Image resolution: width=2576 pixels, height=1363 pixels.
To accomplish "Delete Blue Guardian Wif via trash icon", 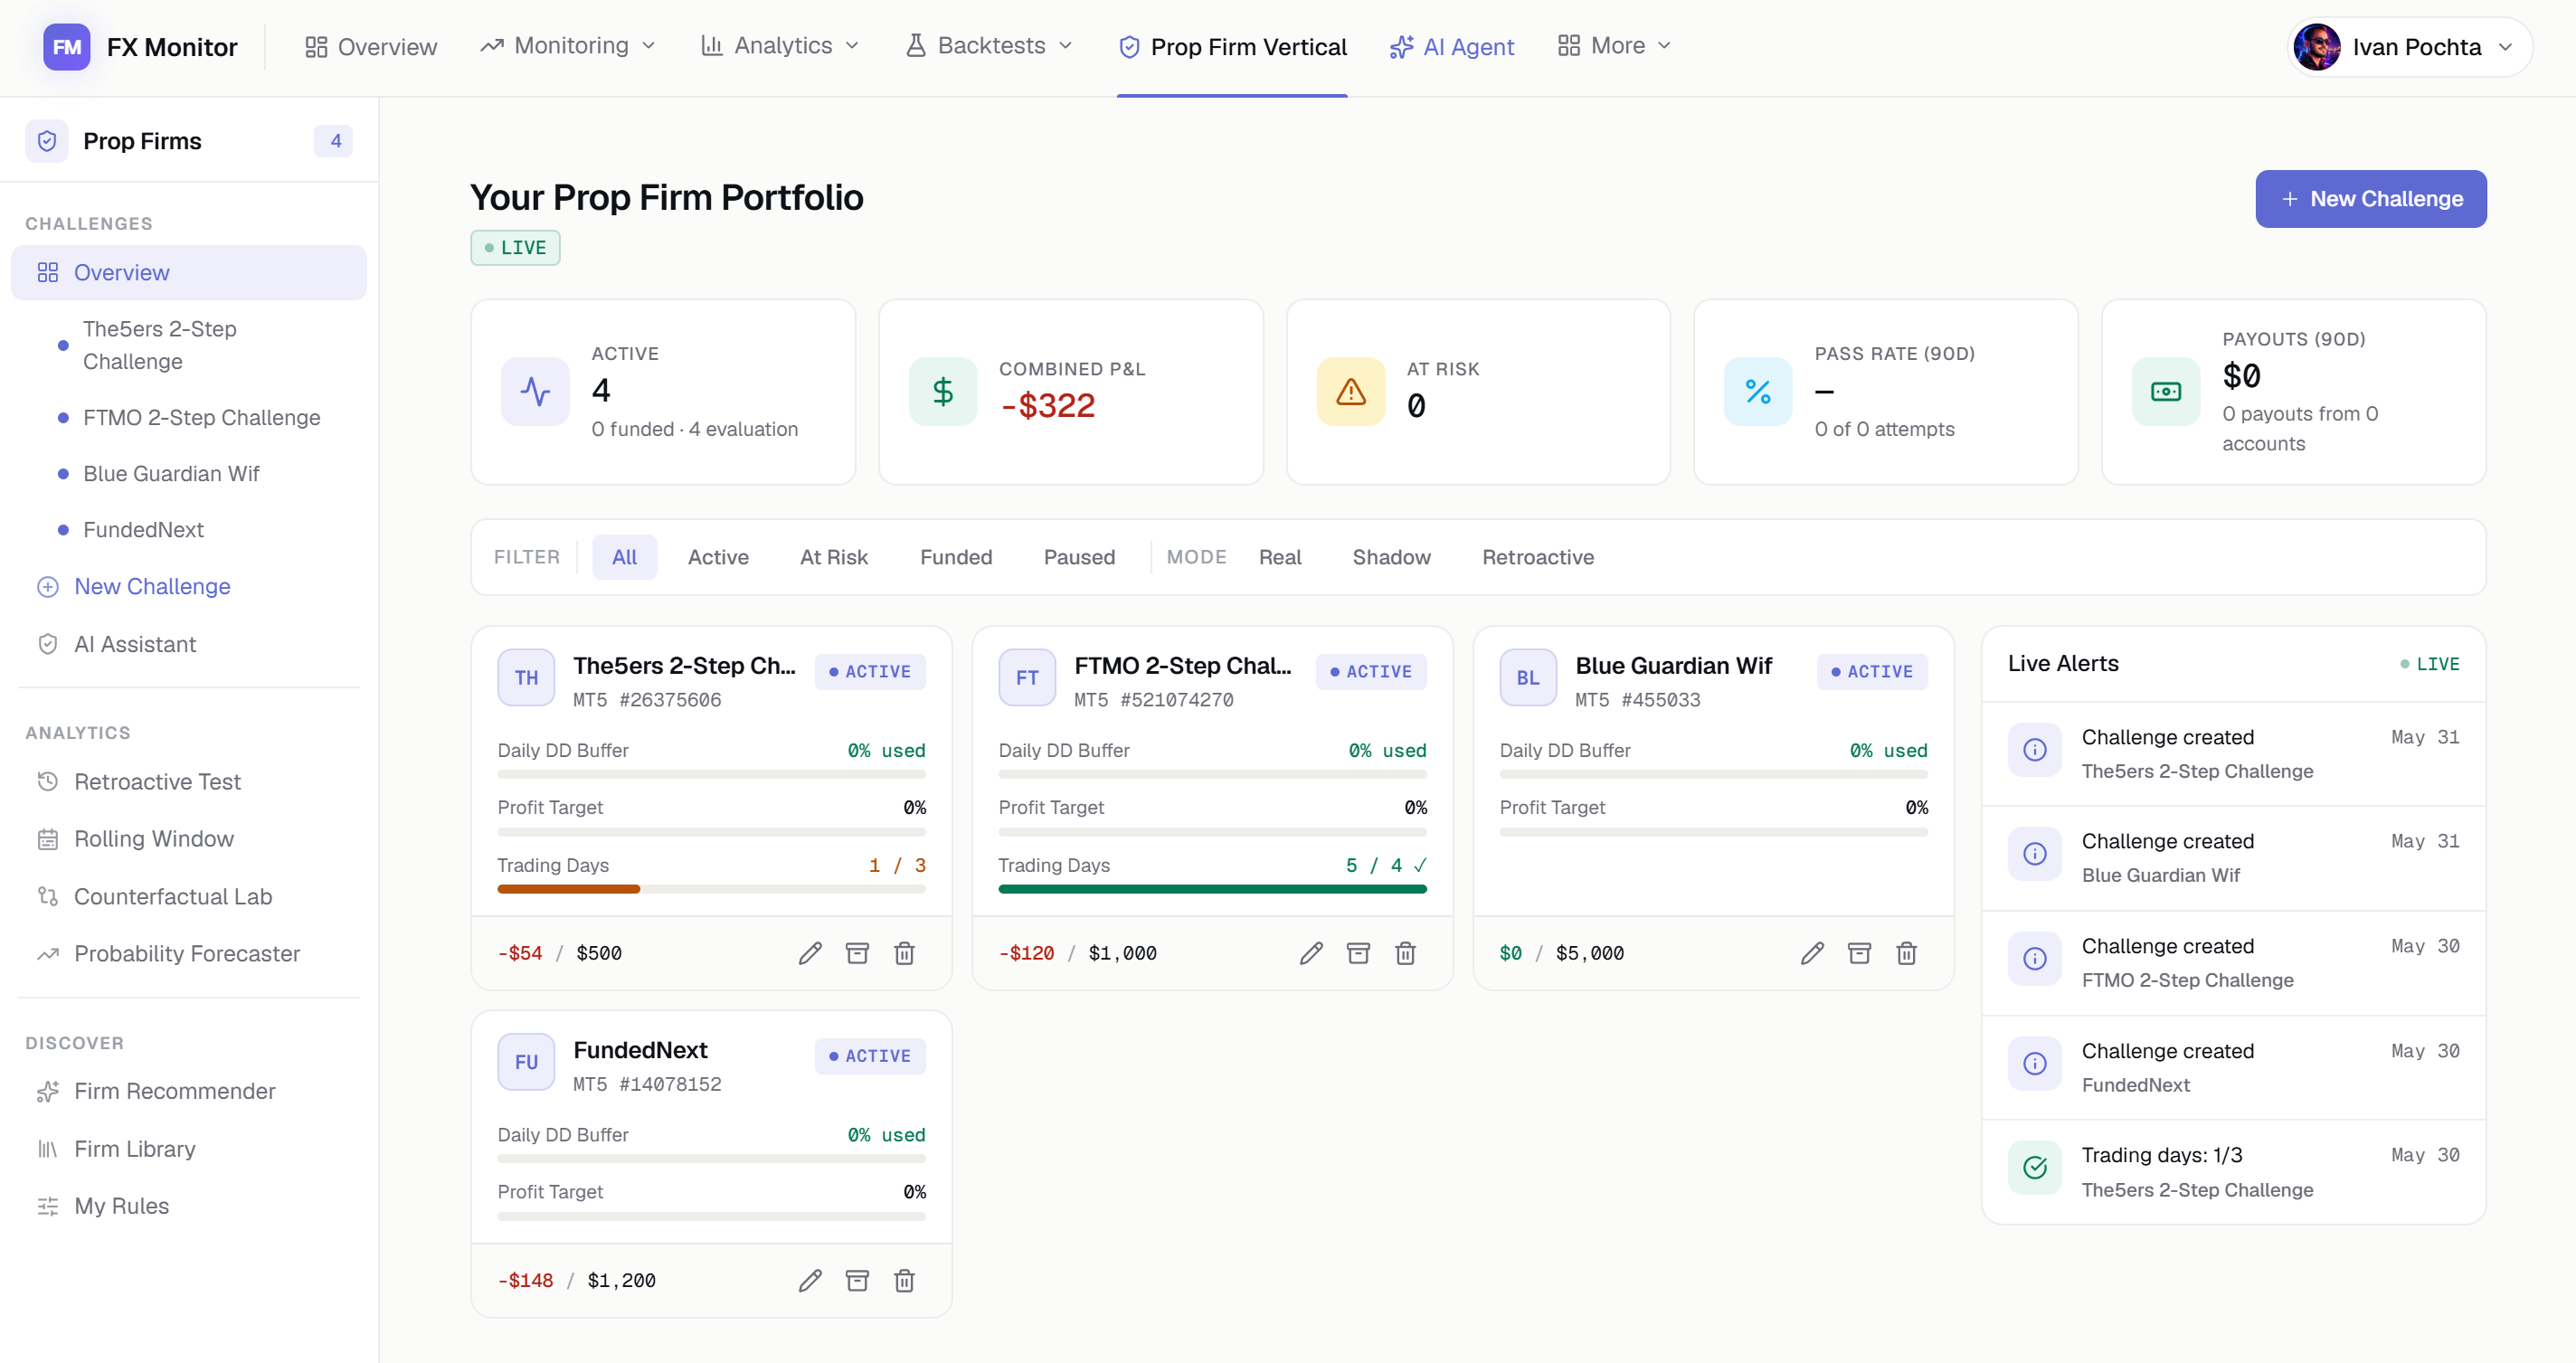I will click(x=1906, y=953).
